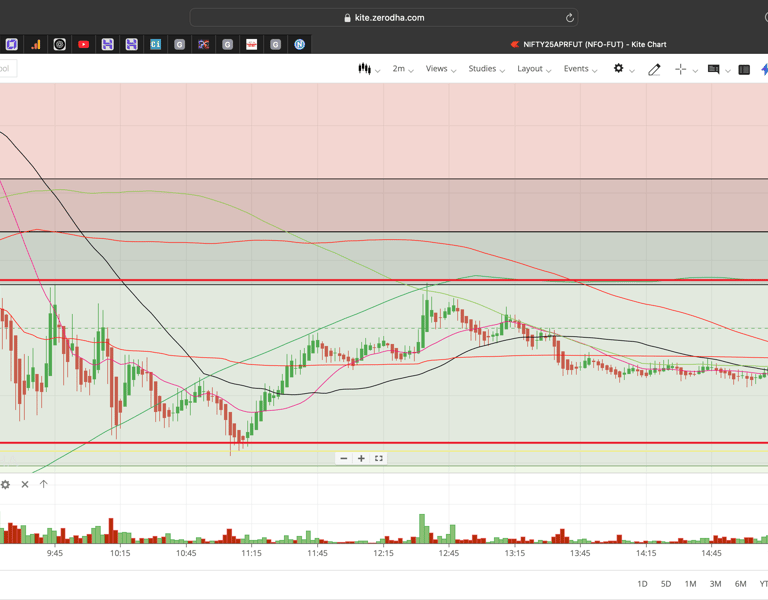Click the 12:15 time axis label
This screenshot has height=600, width=768.
tap(383, 553)
